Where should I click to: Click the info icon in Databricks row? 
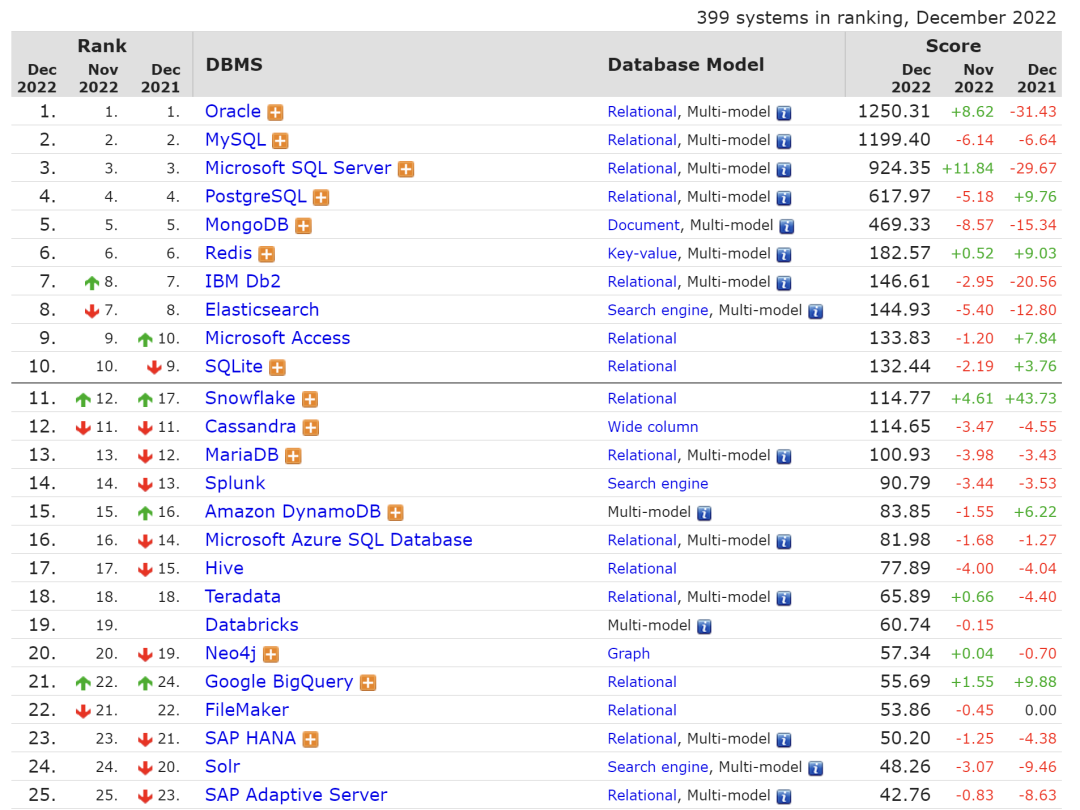(704, 626)
